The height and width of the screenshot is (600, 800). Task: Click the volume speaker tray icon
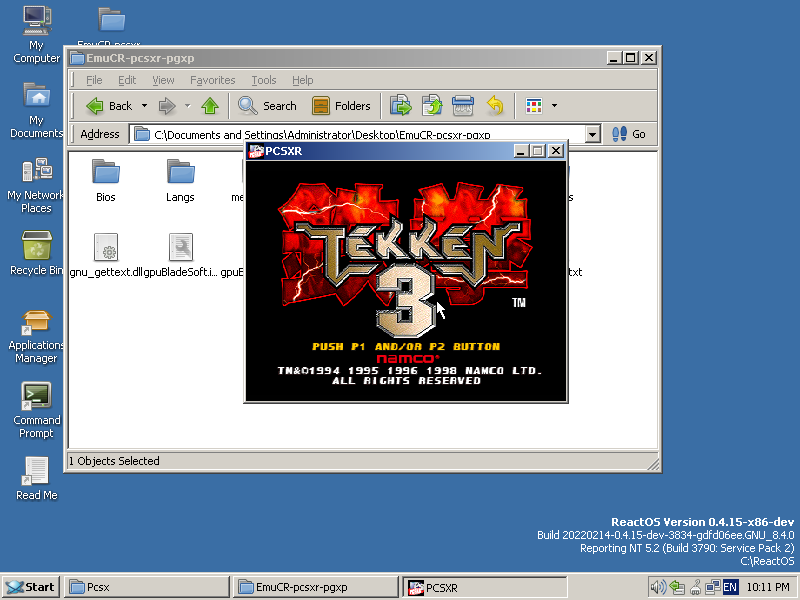pos(658,587)
